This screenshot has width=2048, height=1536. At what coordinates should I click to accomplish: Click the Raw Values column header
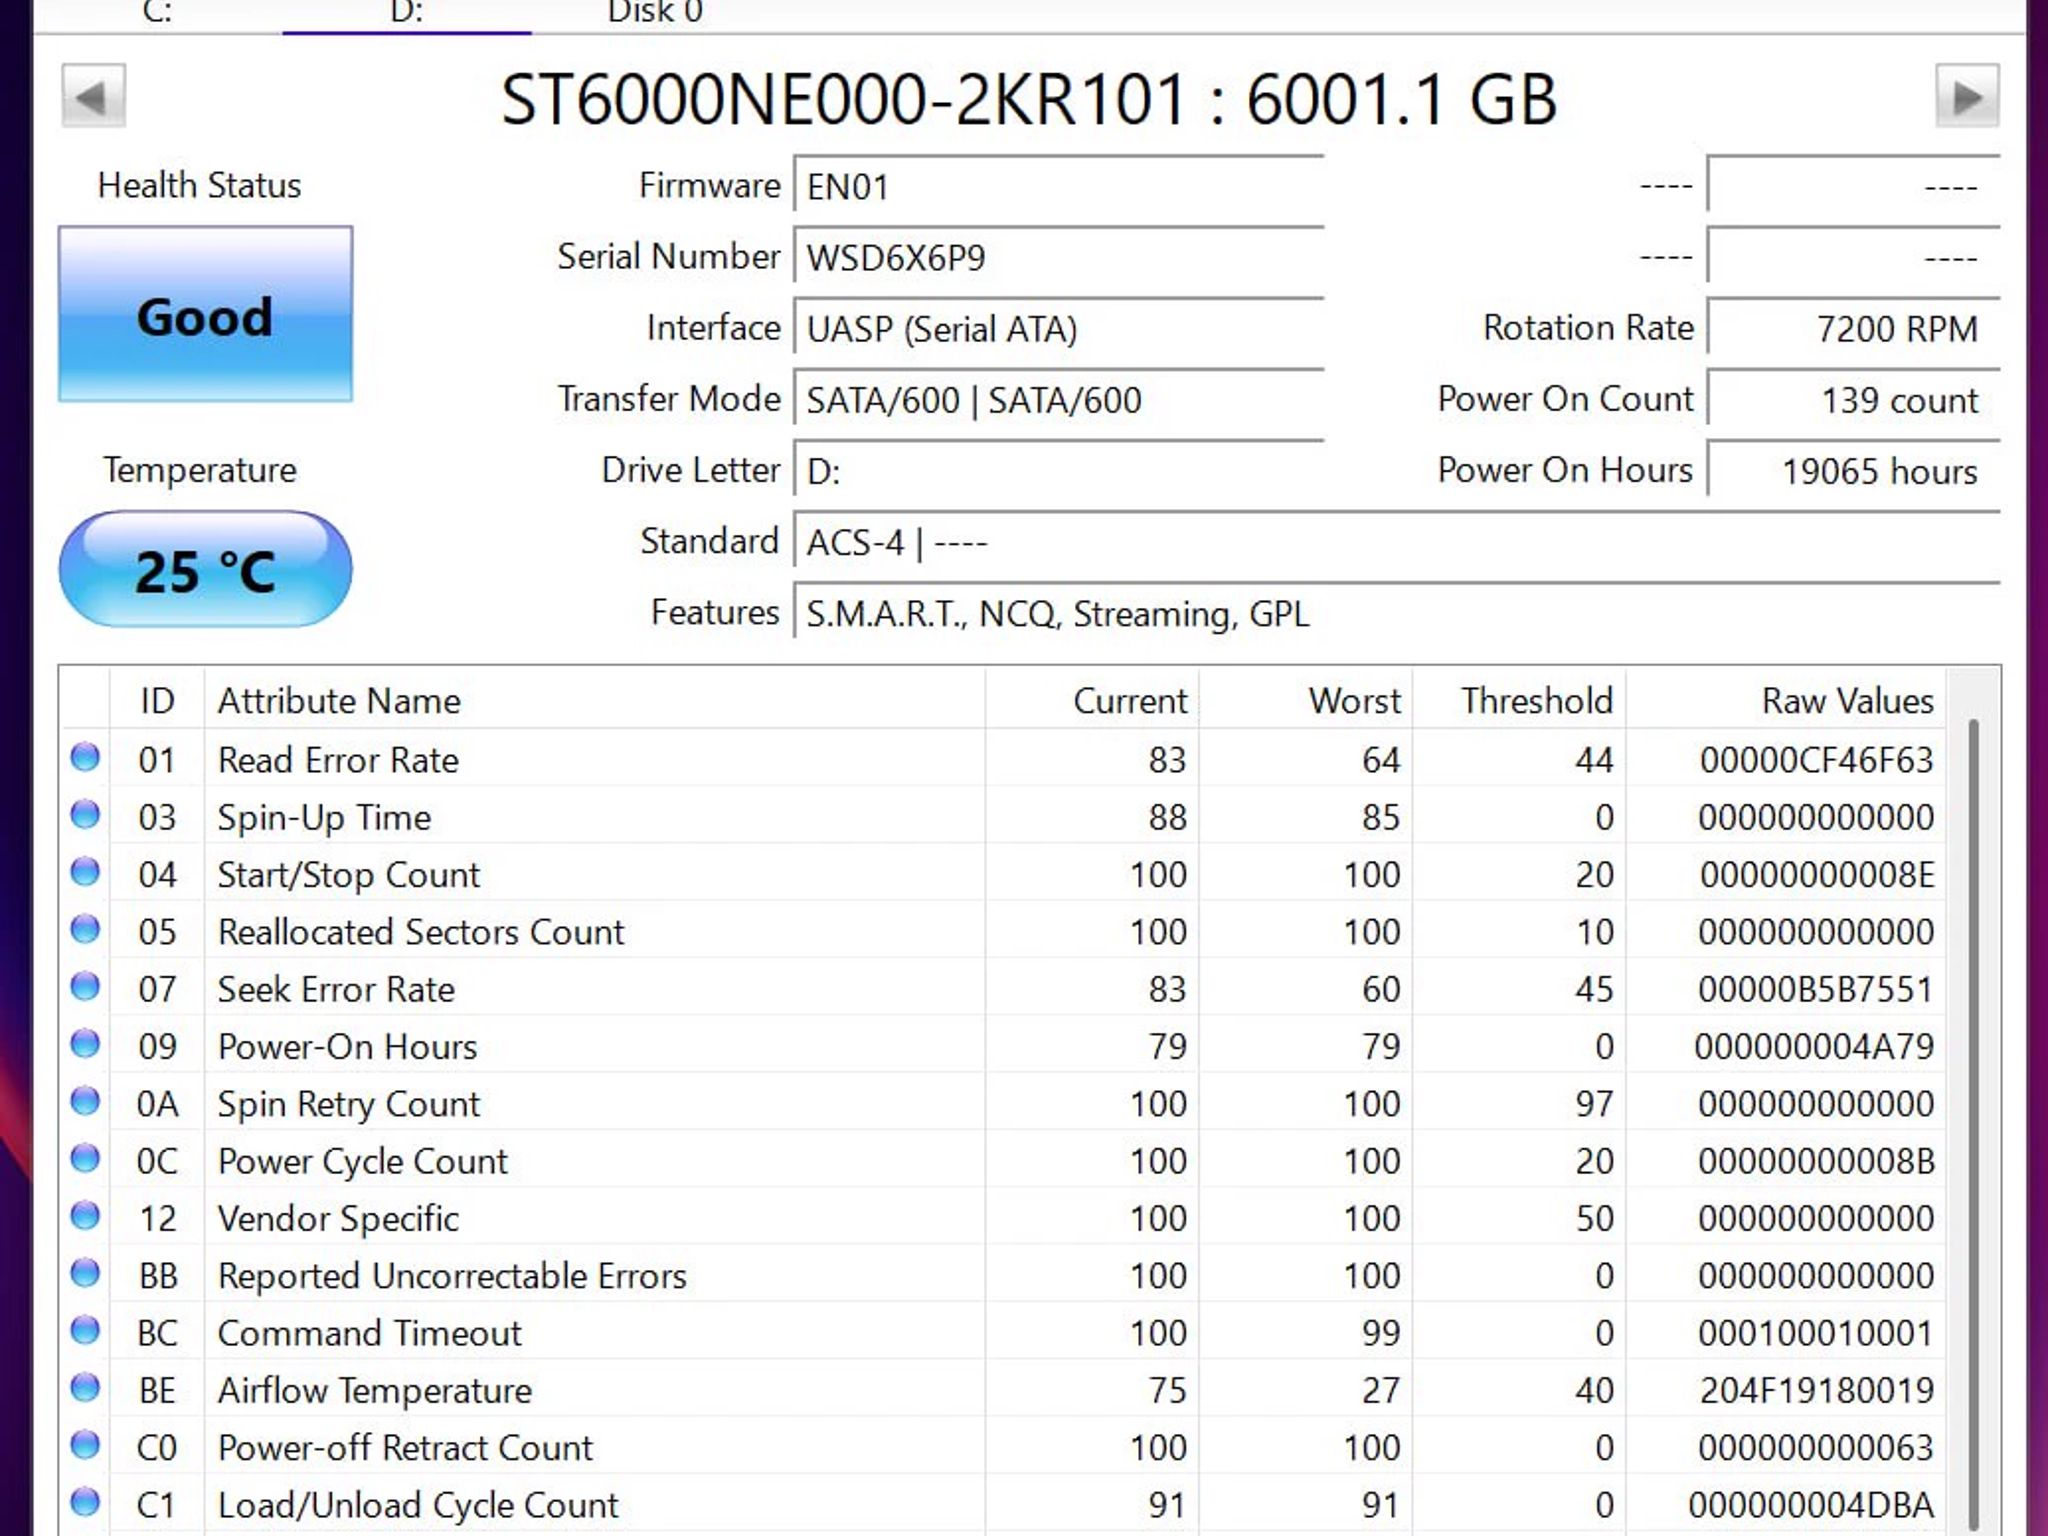point(1786,700)
